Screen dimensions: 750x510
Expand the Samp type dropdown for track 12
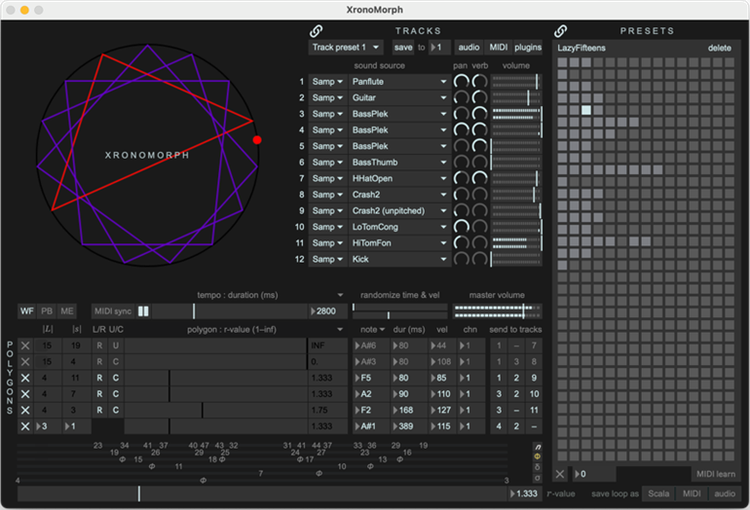click(x=326, y=260)
